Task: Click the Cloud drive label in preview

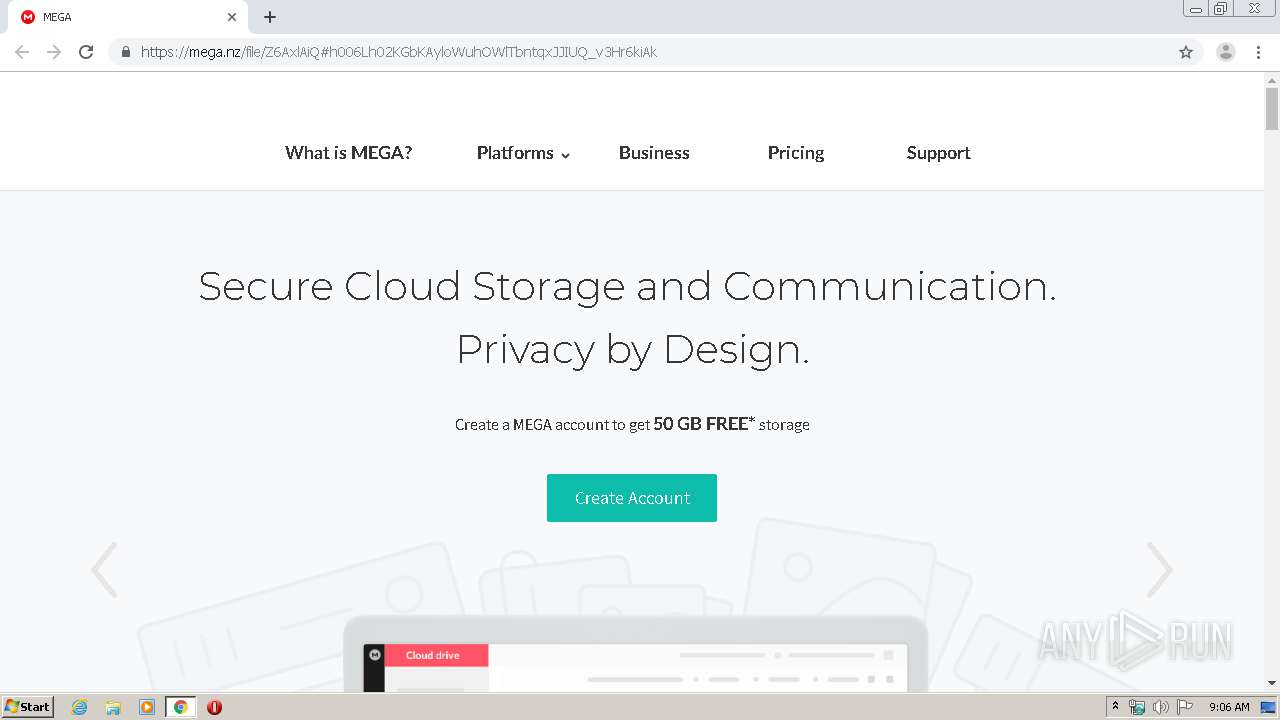Action: [x=433, y=656]
